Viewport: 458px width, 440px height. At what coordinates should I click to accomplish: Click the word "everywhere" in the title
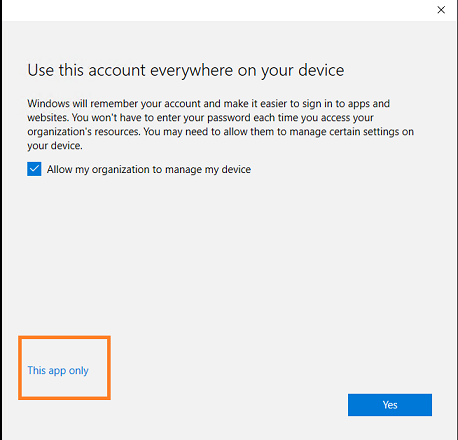click(192, 71)
